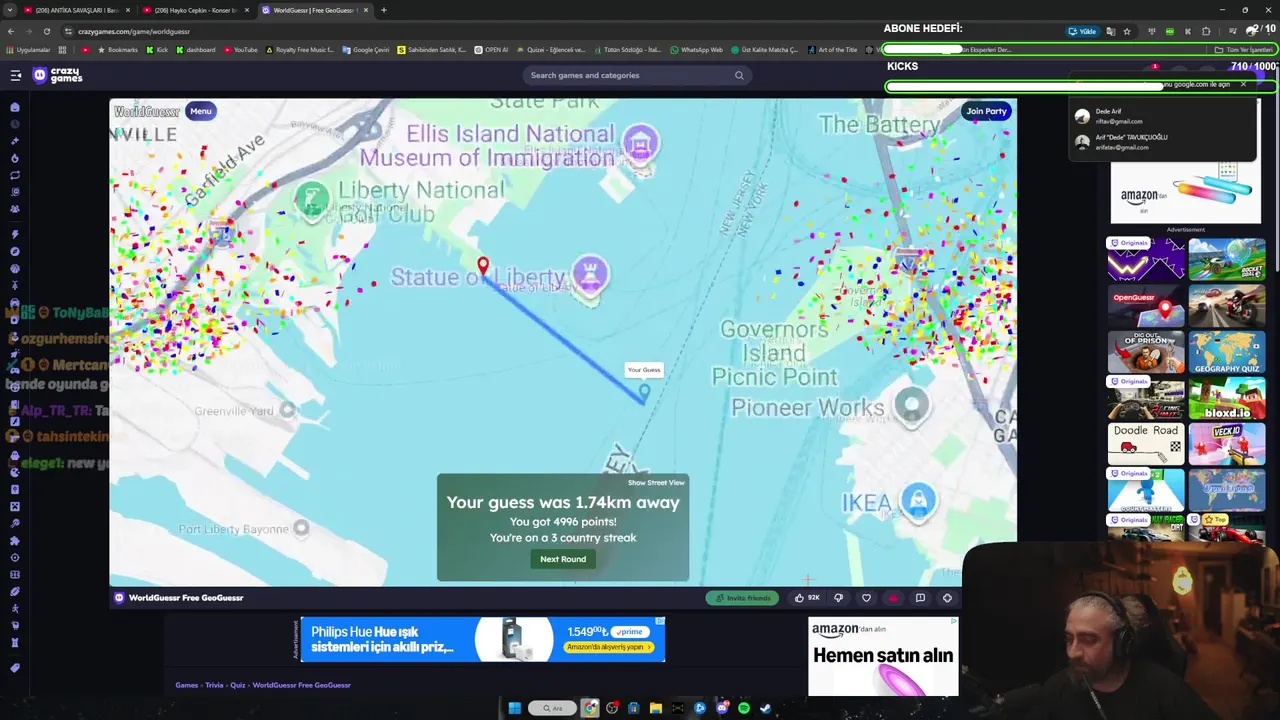Enter fullscreen mode for the game
This screenshot has width=1280, height=720.
point(947,598)
